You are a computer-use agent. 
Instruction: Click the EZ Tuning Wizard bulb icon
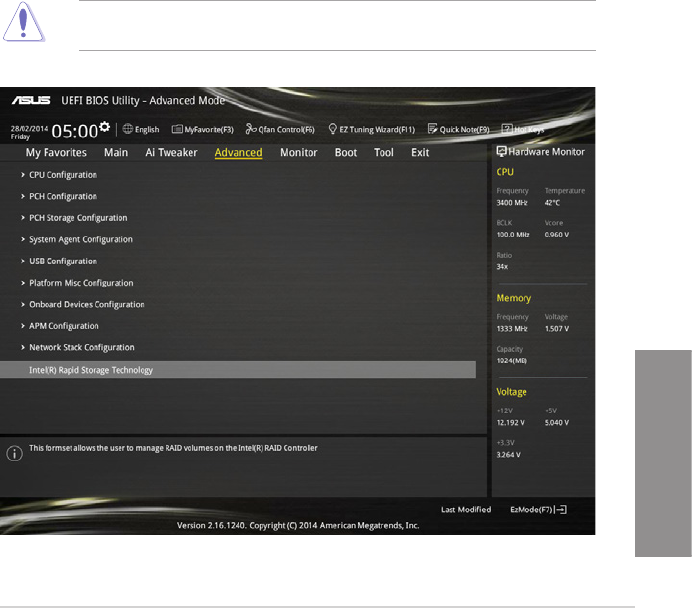tap(333, 129)
